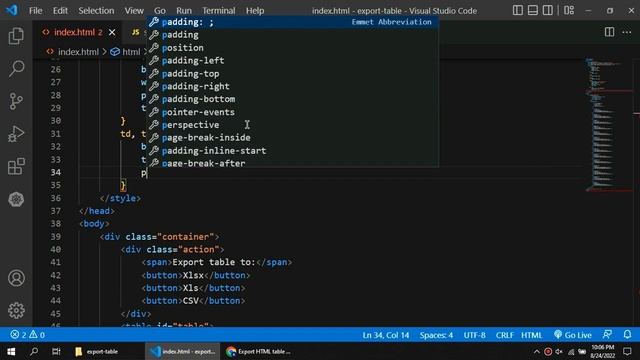640x360 pixels.
Task: Open the hexagonal extension icon in activity bar
Action: click(x=16, y=199)
